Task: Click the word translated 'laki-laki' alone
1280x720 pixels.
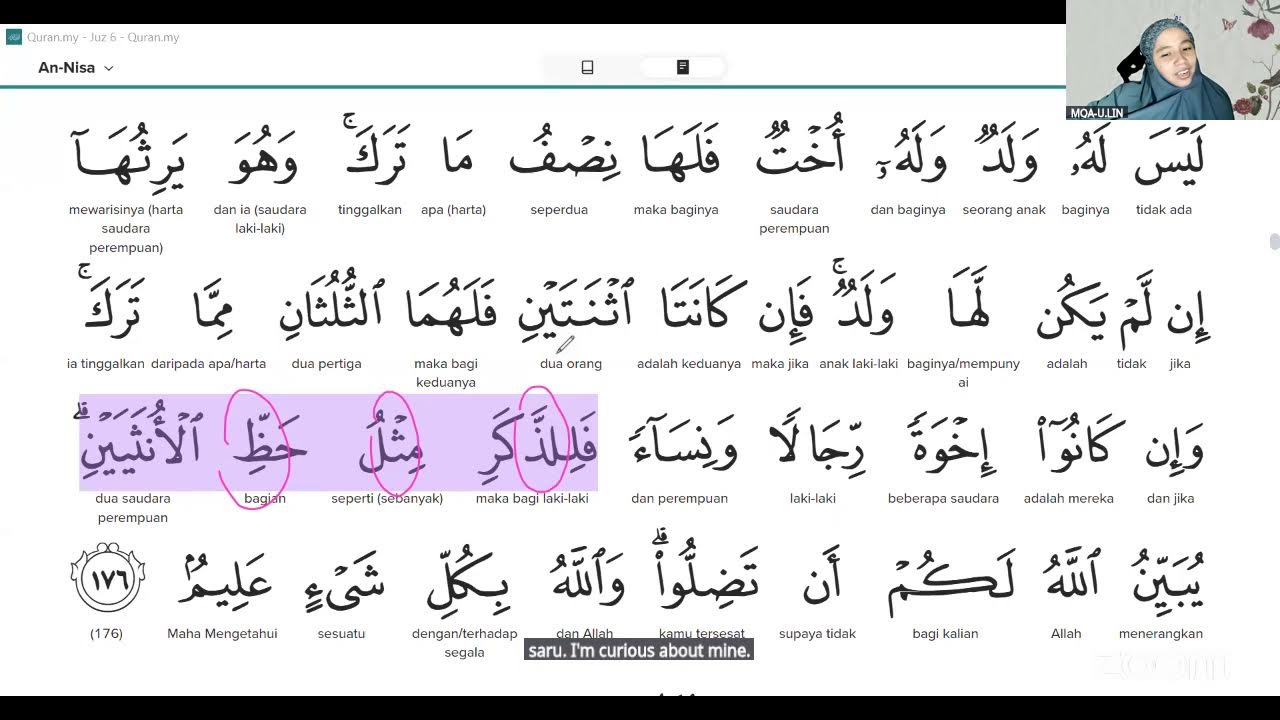Action: 817,445
